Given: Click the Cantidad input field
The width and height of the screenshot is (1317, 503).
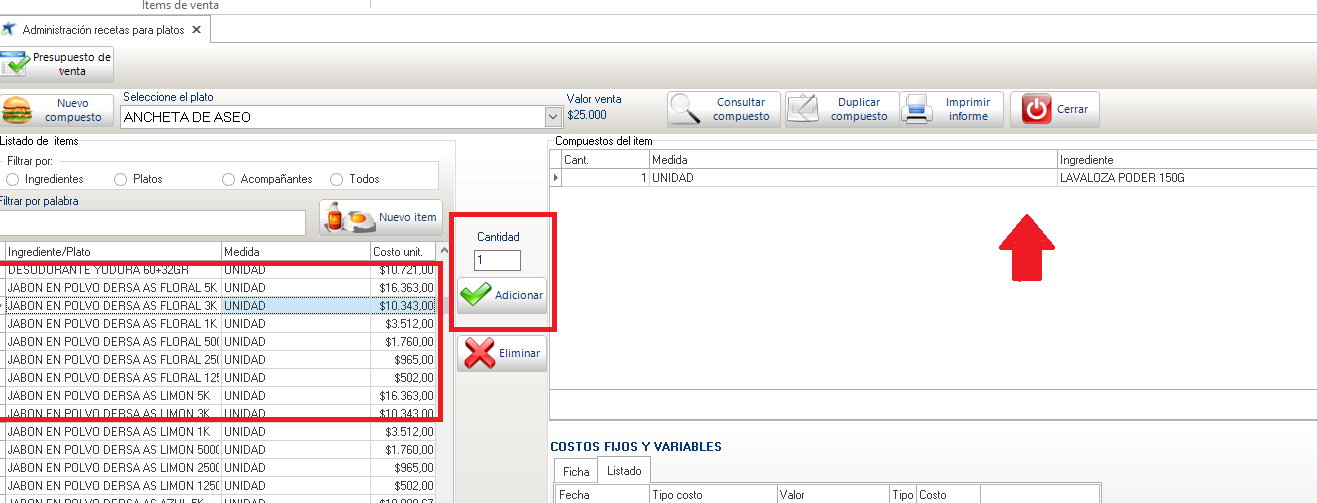Looking at the screenshot, I should 497,260.
